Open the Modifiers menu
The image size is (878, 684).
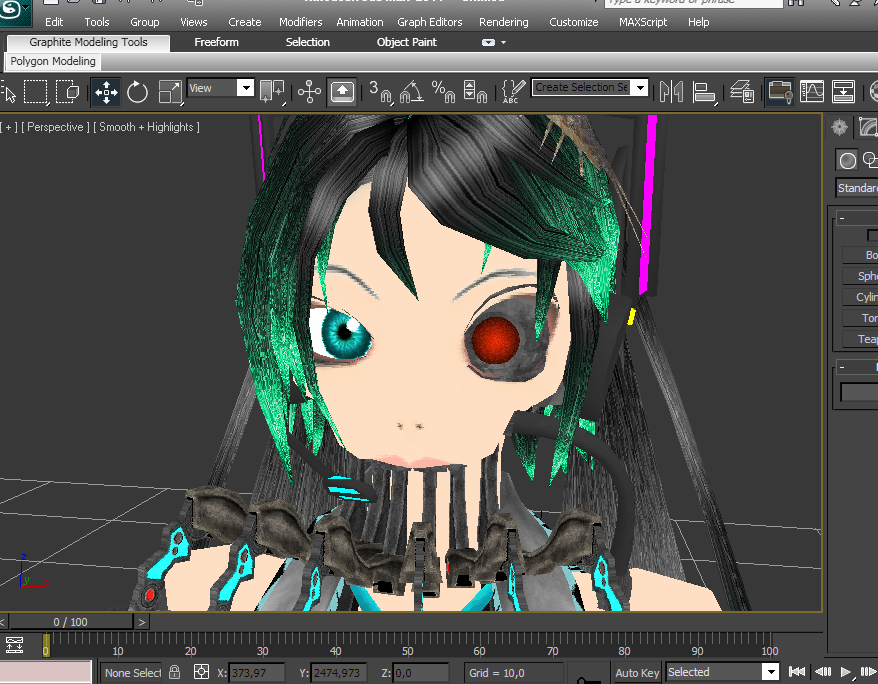[301, 22]
